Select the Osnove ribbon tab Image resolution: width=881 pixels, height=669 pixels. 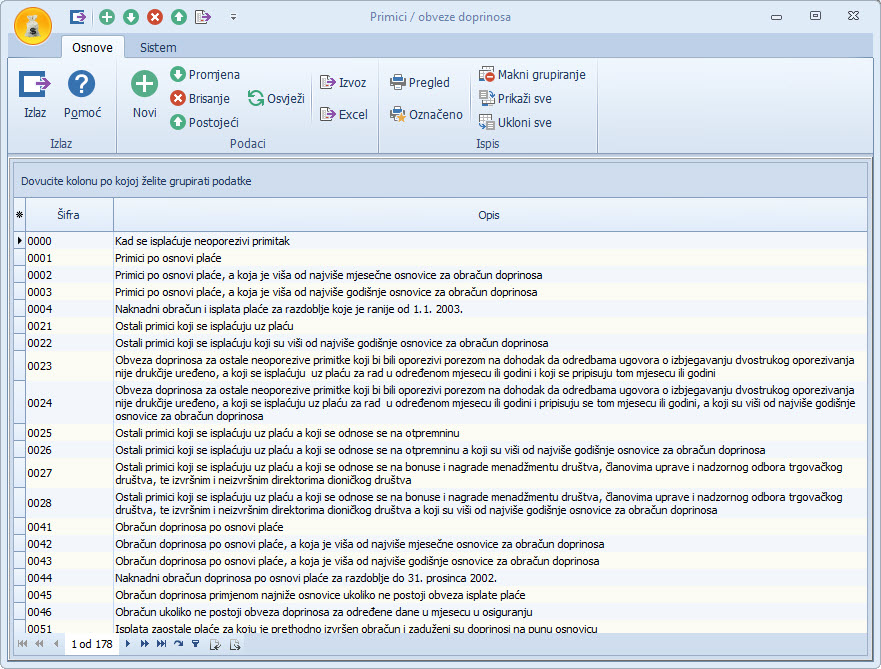coord(92,47)
